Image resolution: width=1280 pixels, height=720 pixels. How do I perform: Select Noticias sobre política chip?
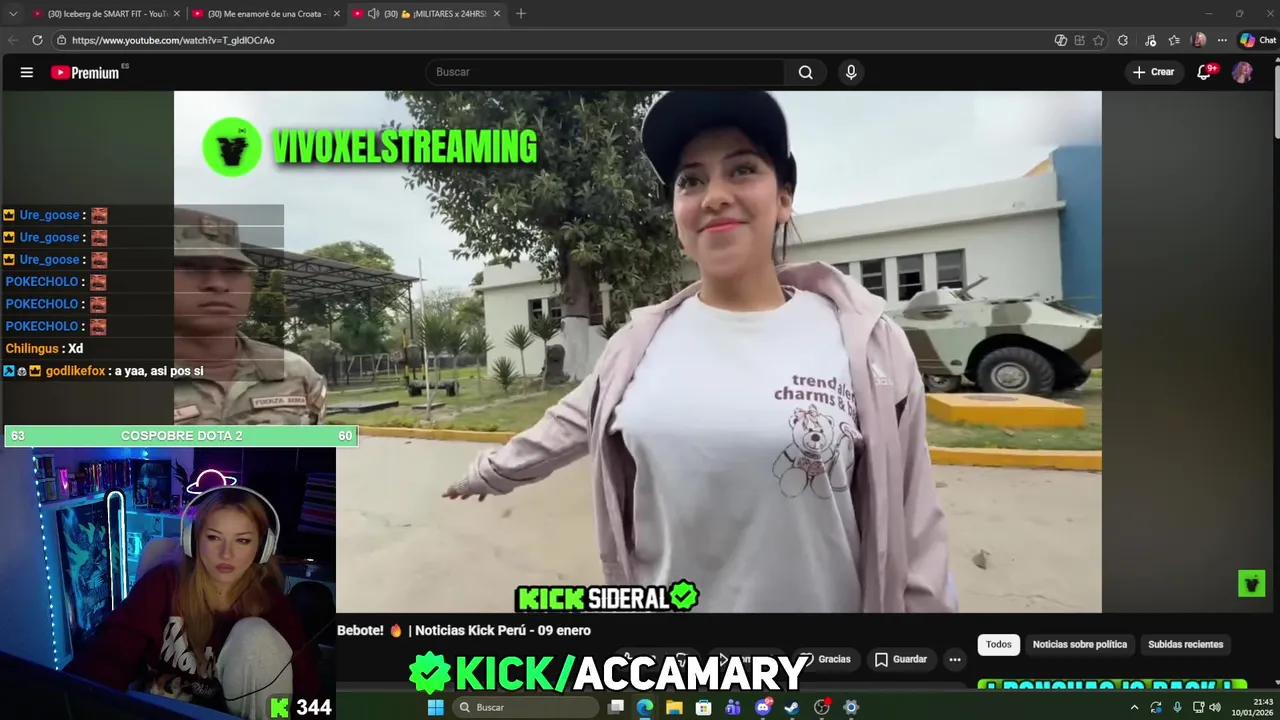[x=1080, y=645]
